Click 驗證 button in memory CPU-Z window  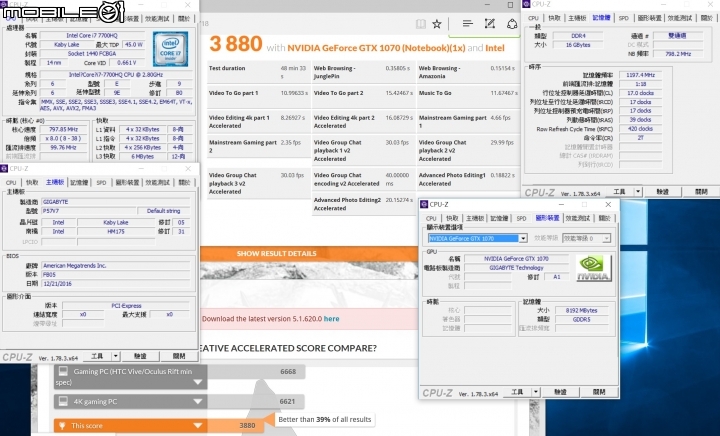[662, 192]
